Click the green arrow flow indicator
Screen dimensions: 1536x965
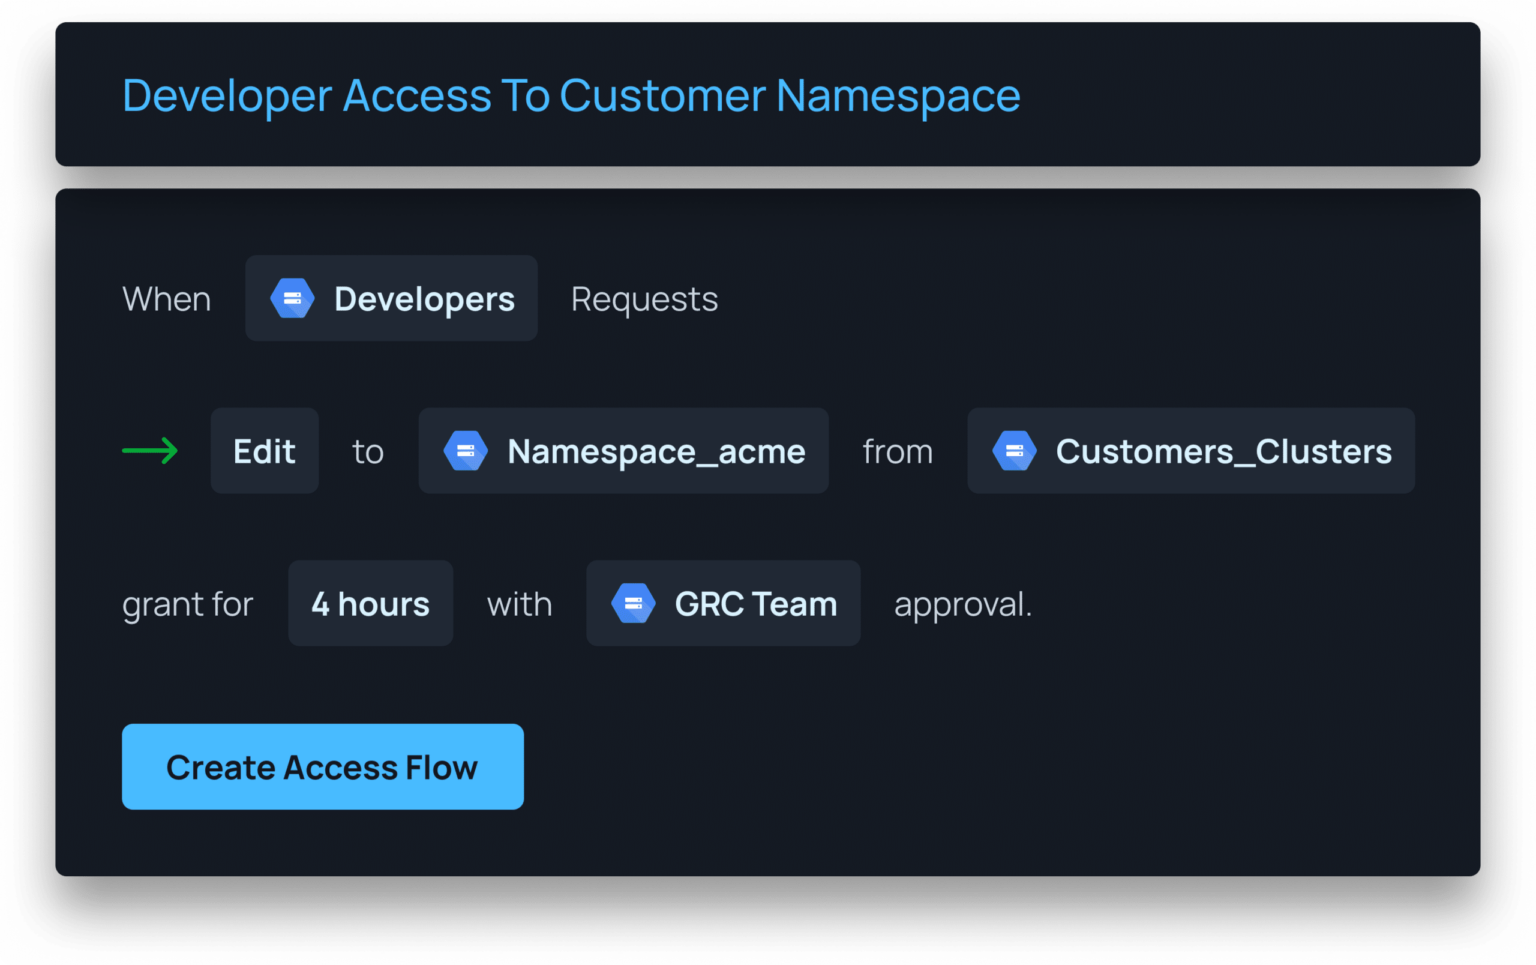[x=150, y=451]
